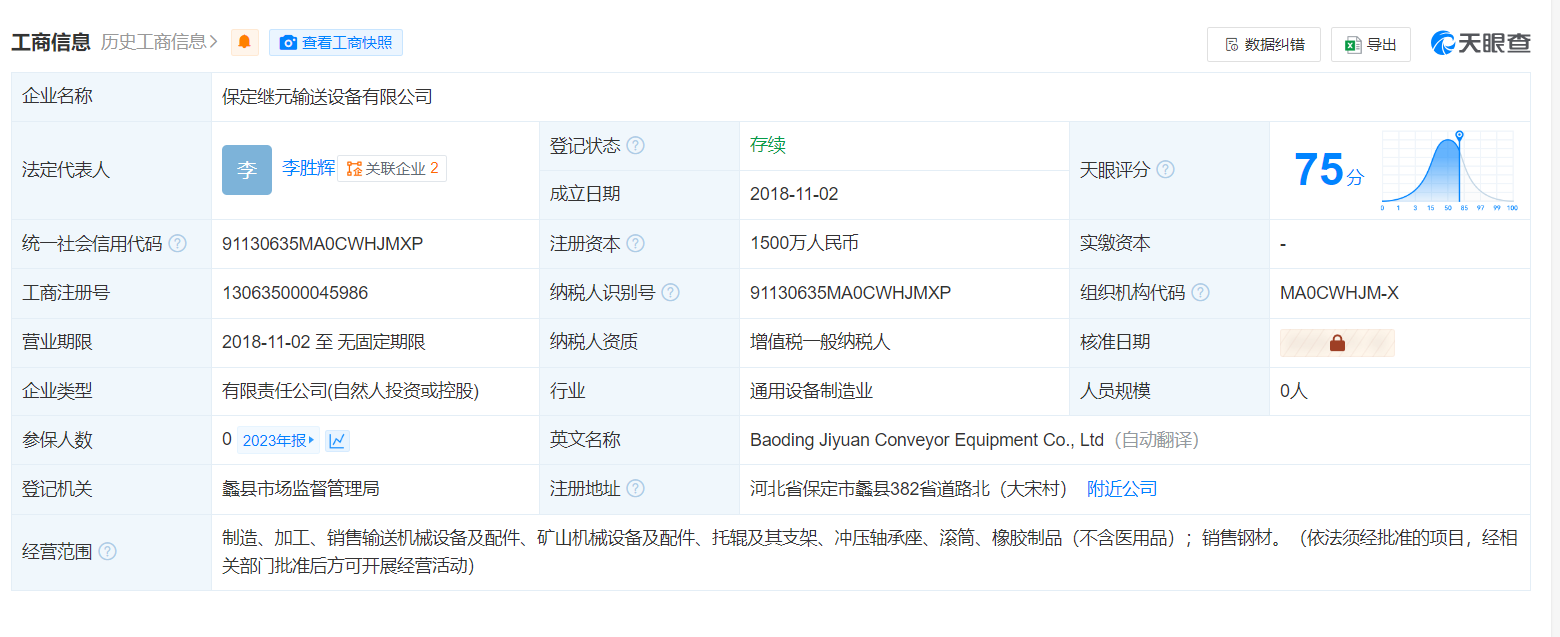Click industry value 通用设备制造业
Screen dimensions: 1560x637
coord(811,391)
